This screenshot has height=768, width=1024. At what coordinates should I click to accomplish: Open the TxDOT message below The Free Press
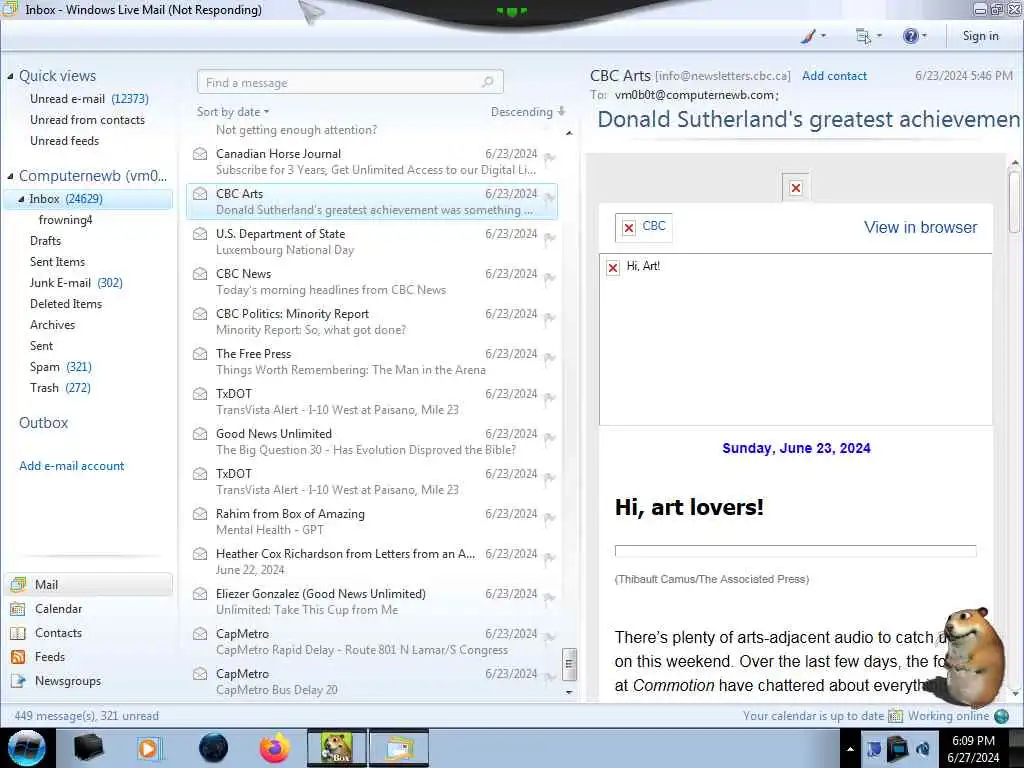click(x=372, y=402)
